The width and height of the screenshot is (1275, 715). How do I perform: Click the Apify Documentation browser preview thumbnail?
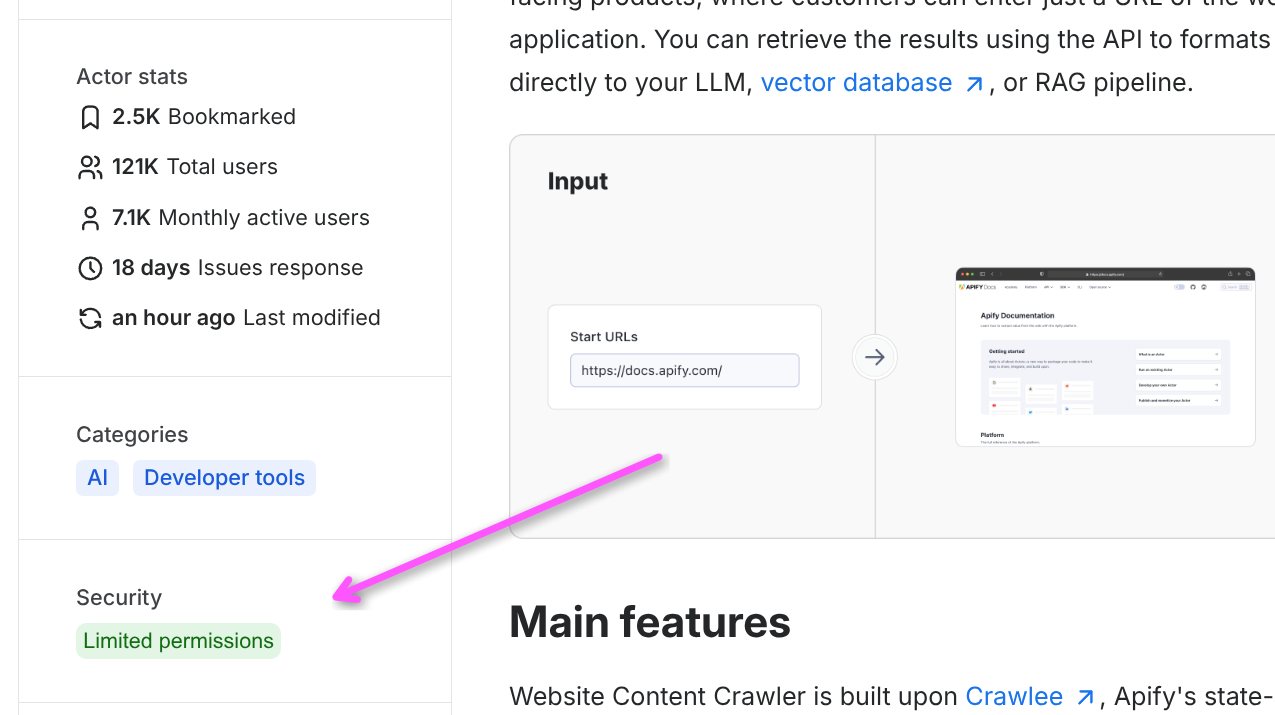[1105, 357]
